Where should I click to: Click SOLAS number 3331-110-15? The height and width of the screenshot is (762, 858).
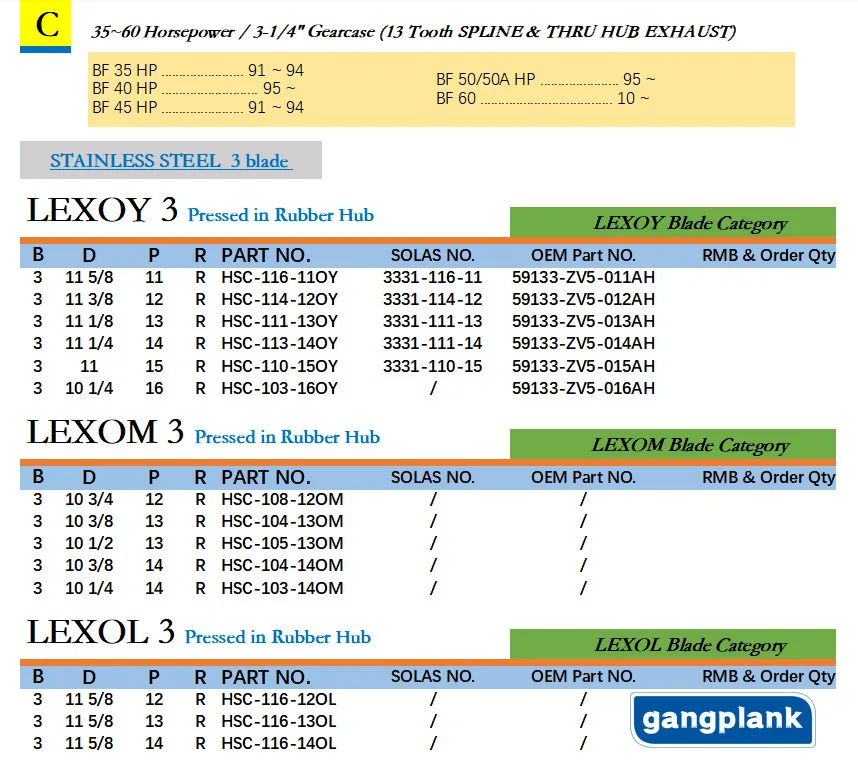[432, 366]
